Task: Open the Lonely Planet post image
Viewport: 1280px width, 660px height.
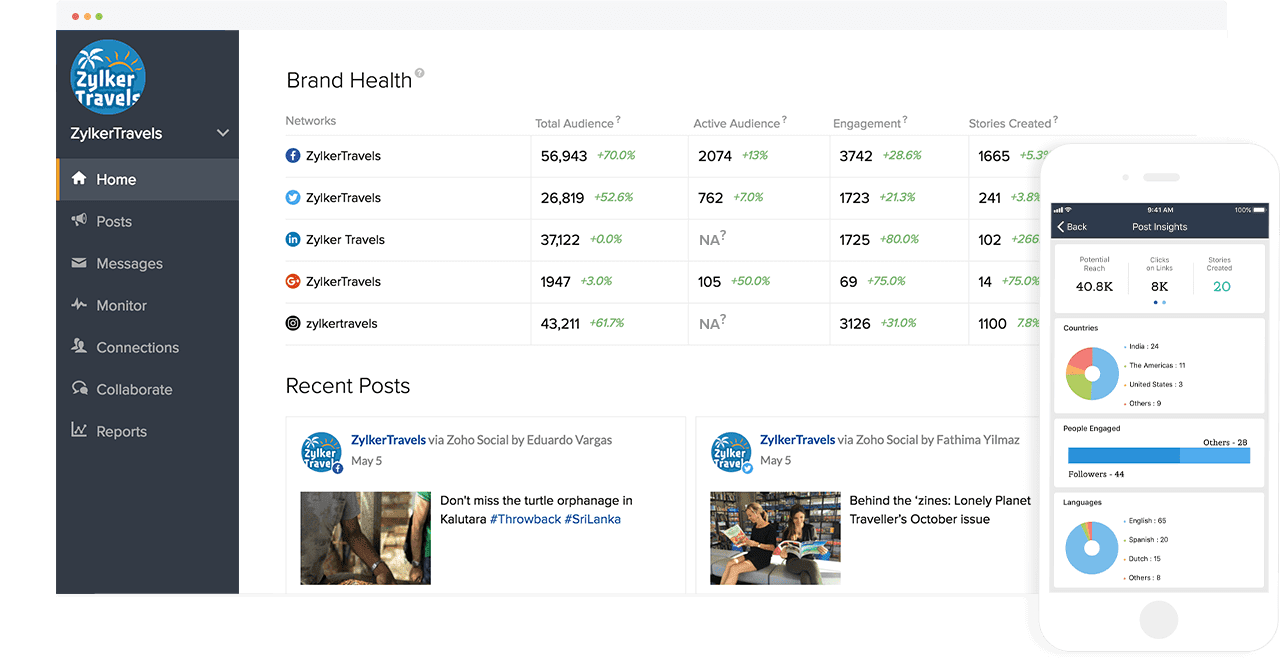Action: 775,538
